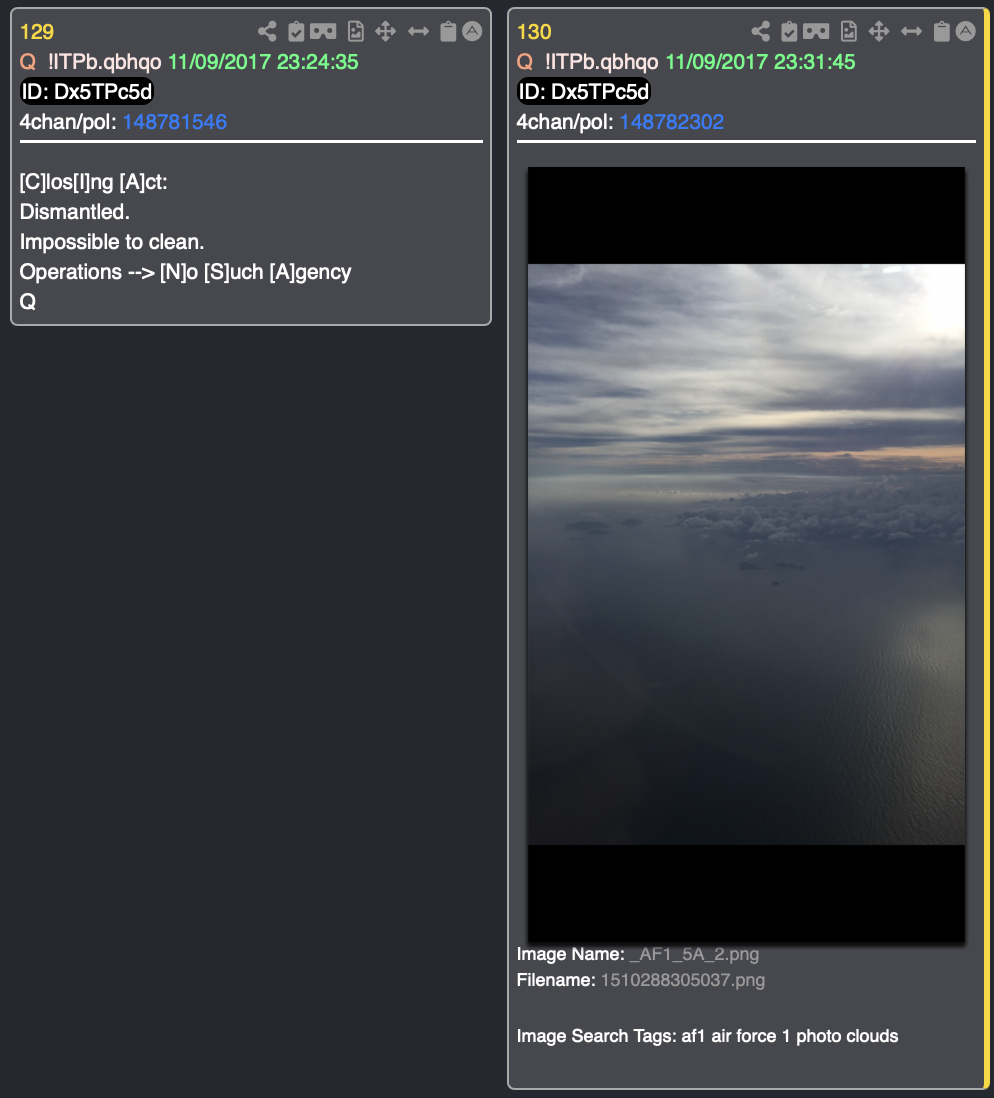Click timestamp 11/09/2017 23:24:35

(x=263, y=62)
